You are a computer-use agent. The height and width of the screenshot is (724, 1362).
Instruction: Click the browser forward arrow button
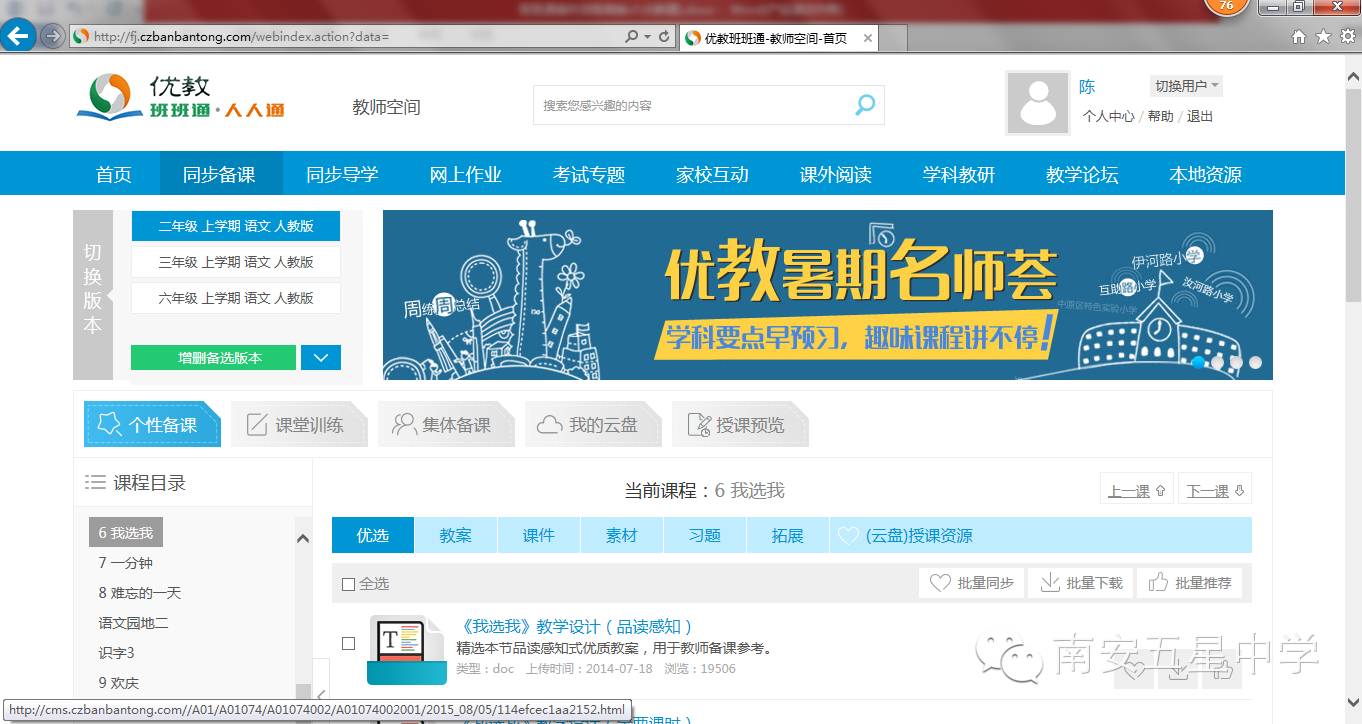click(52, 36)
